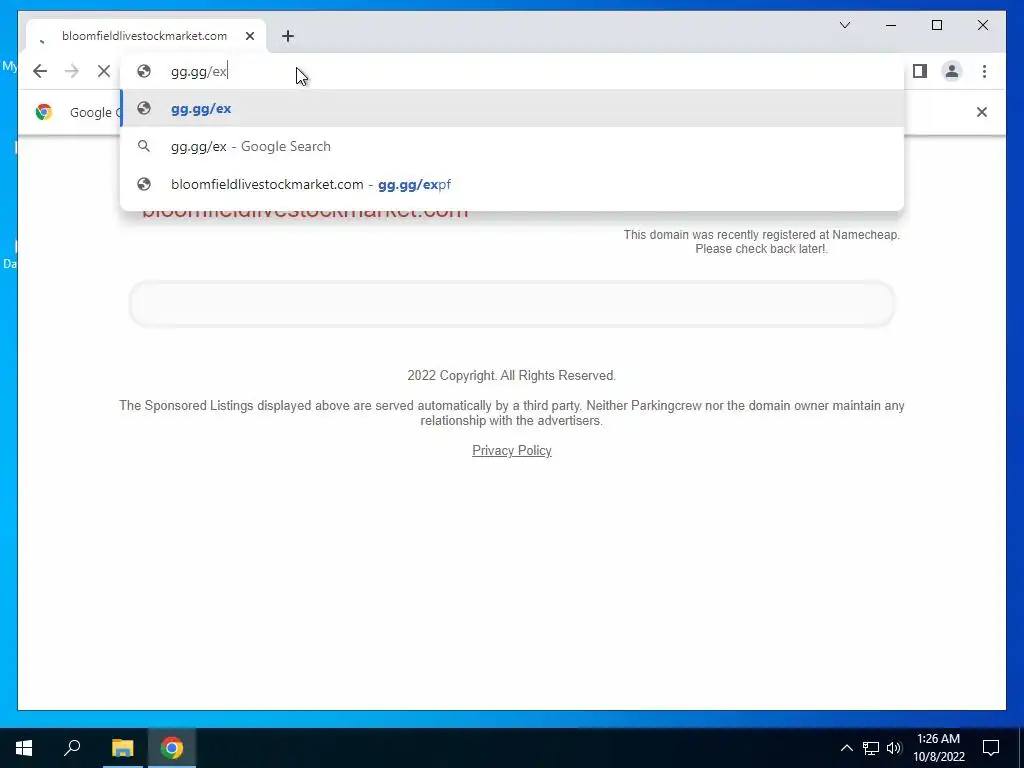Click Chrome icon in the taskbar
Screen dimensions: 1024x768
coord(172,748)
